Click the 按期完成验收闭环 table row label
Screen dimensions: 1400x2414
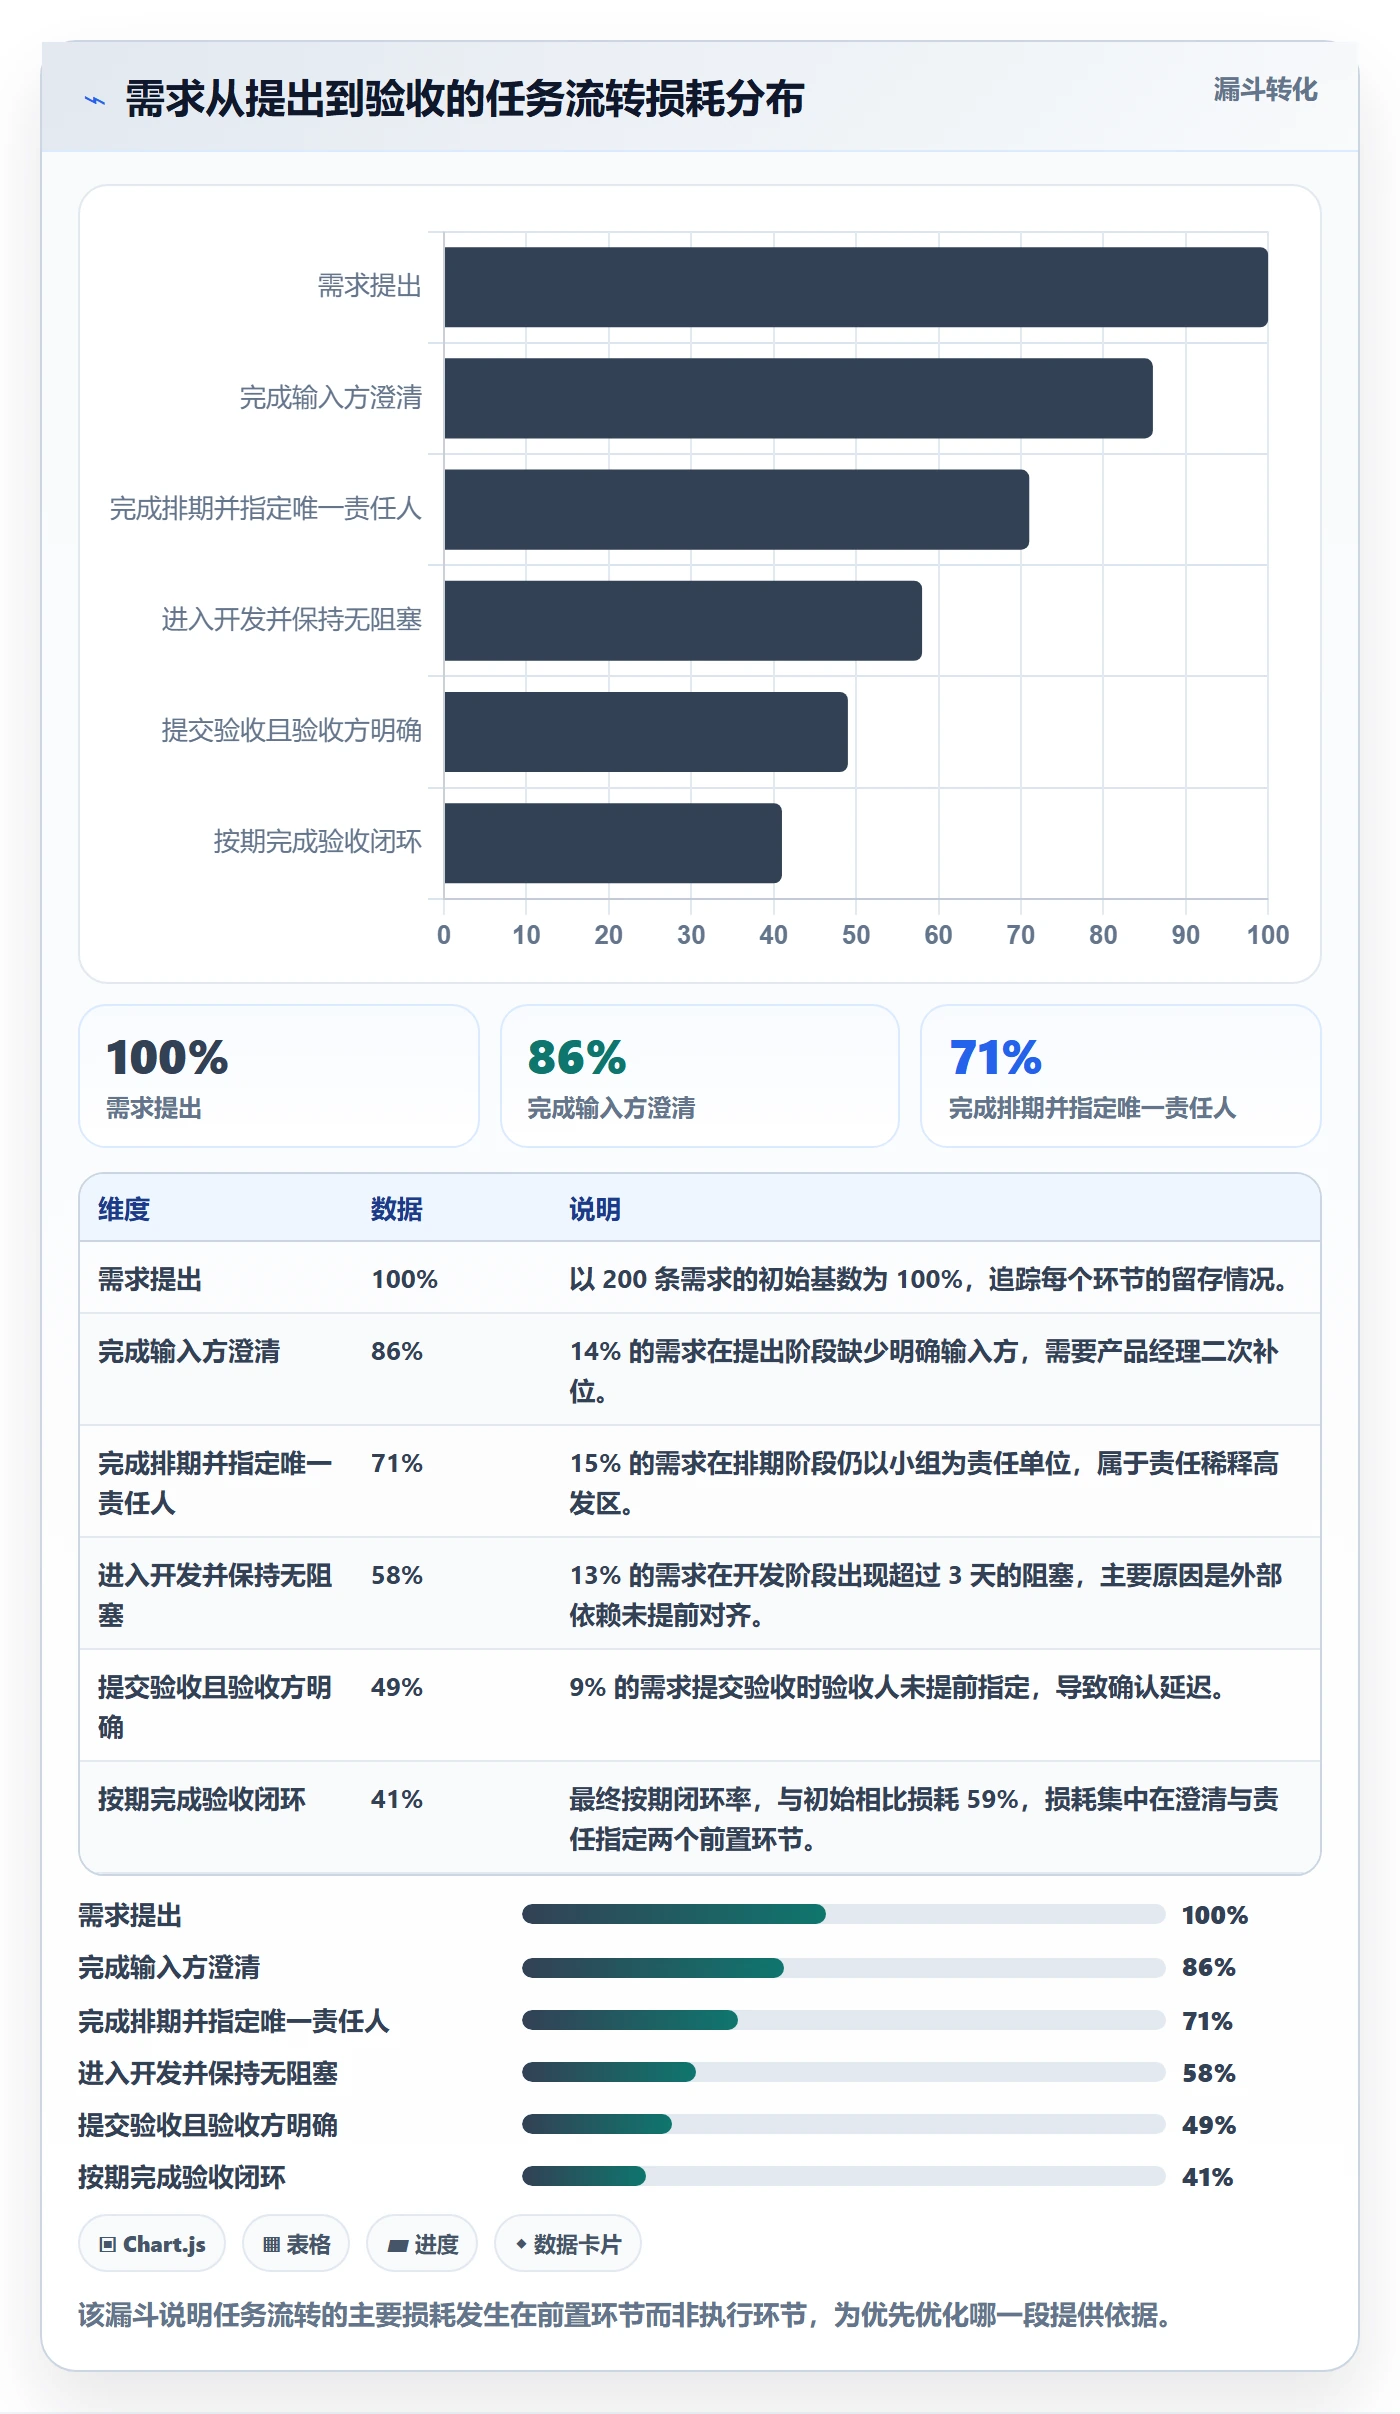tap(202, 1799)
